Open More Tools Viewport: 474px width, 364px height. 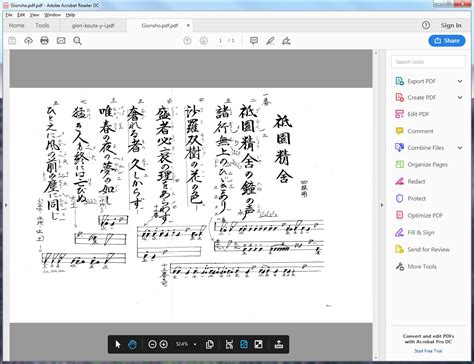coord(416,266)
